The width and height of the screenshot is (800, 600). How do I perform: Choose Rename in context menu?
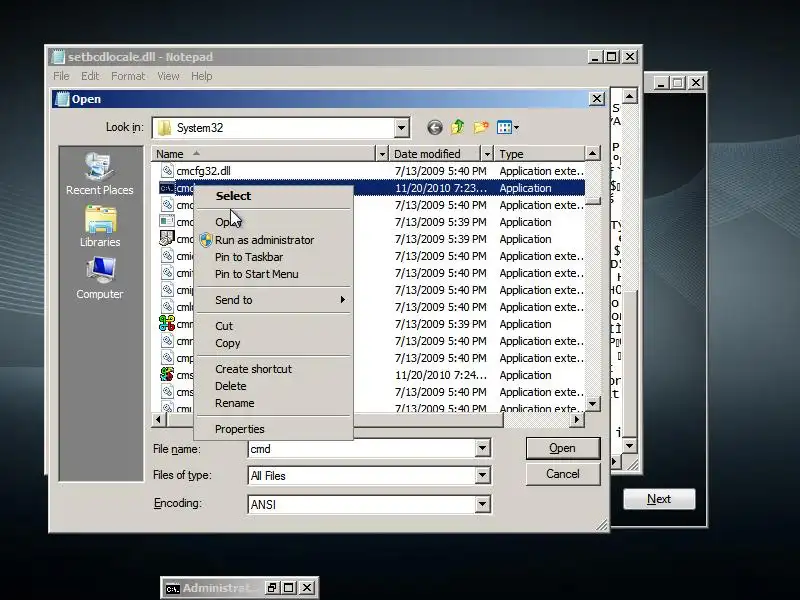point(235,403)
